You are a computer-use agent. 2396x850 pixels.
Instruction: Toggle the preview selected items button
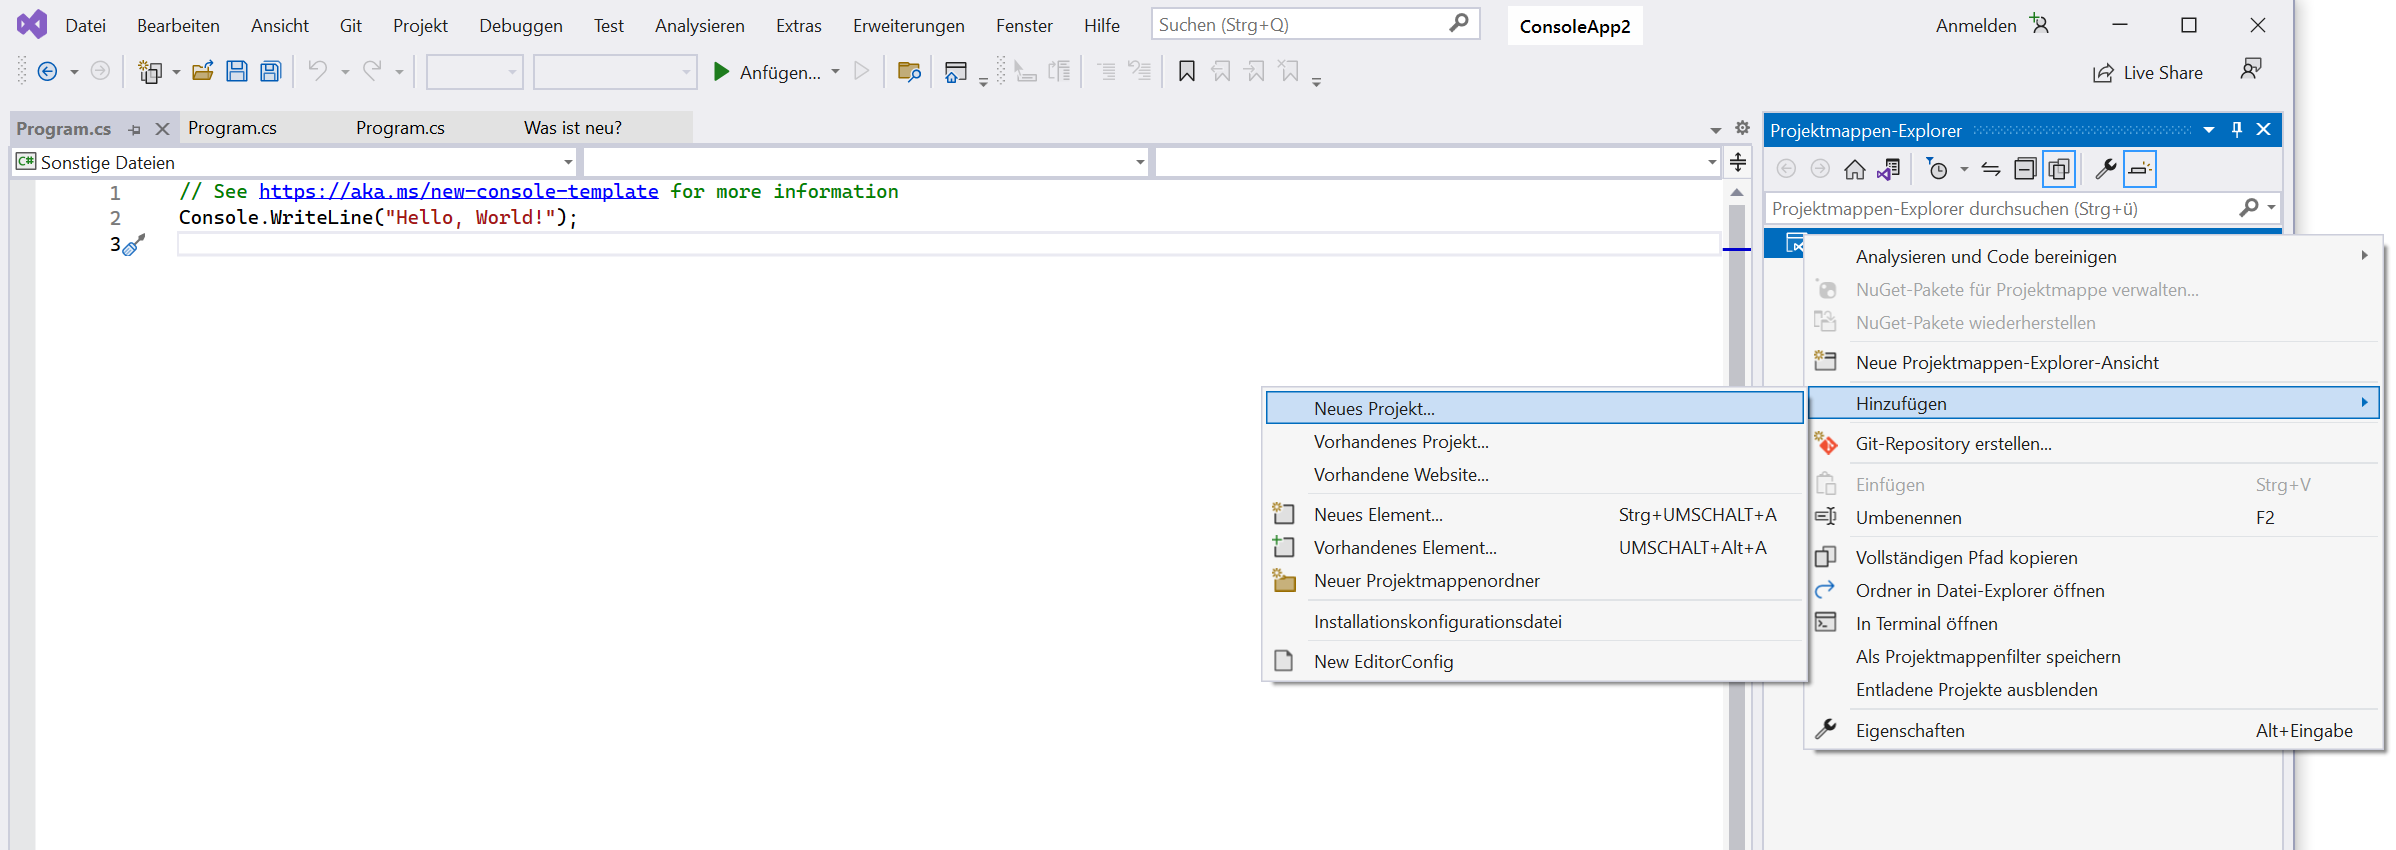pos(2139,169)
